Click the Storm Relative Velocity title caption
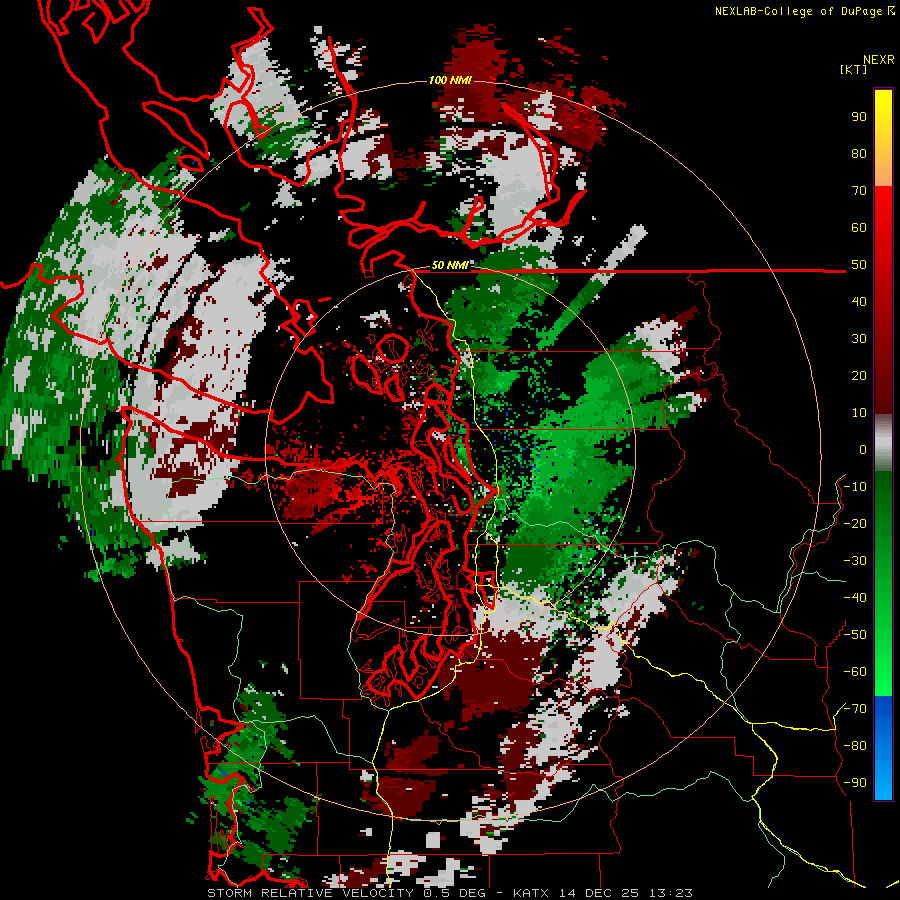Screen dimensions: 900x900 [x=450, y=893]
